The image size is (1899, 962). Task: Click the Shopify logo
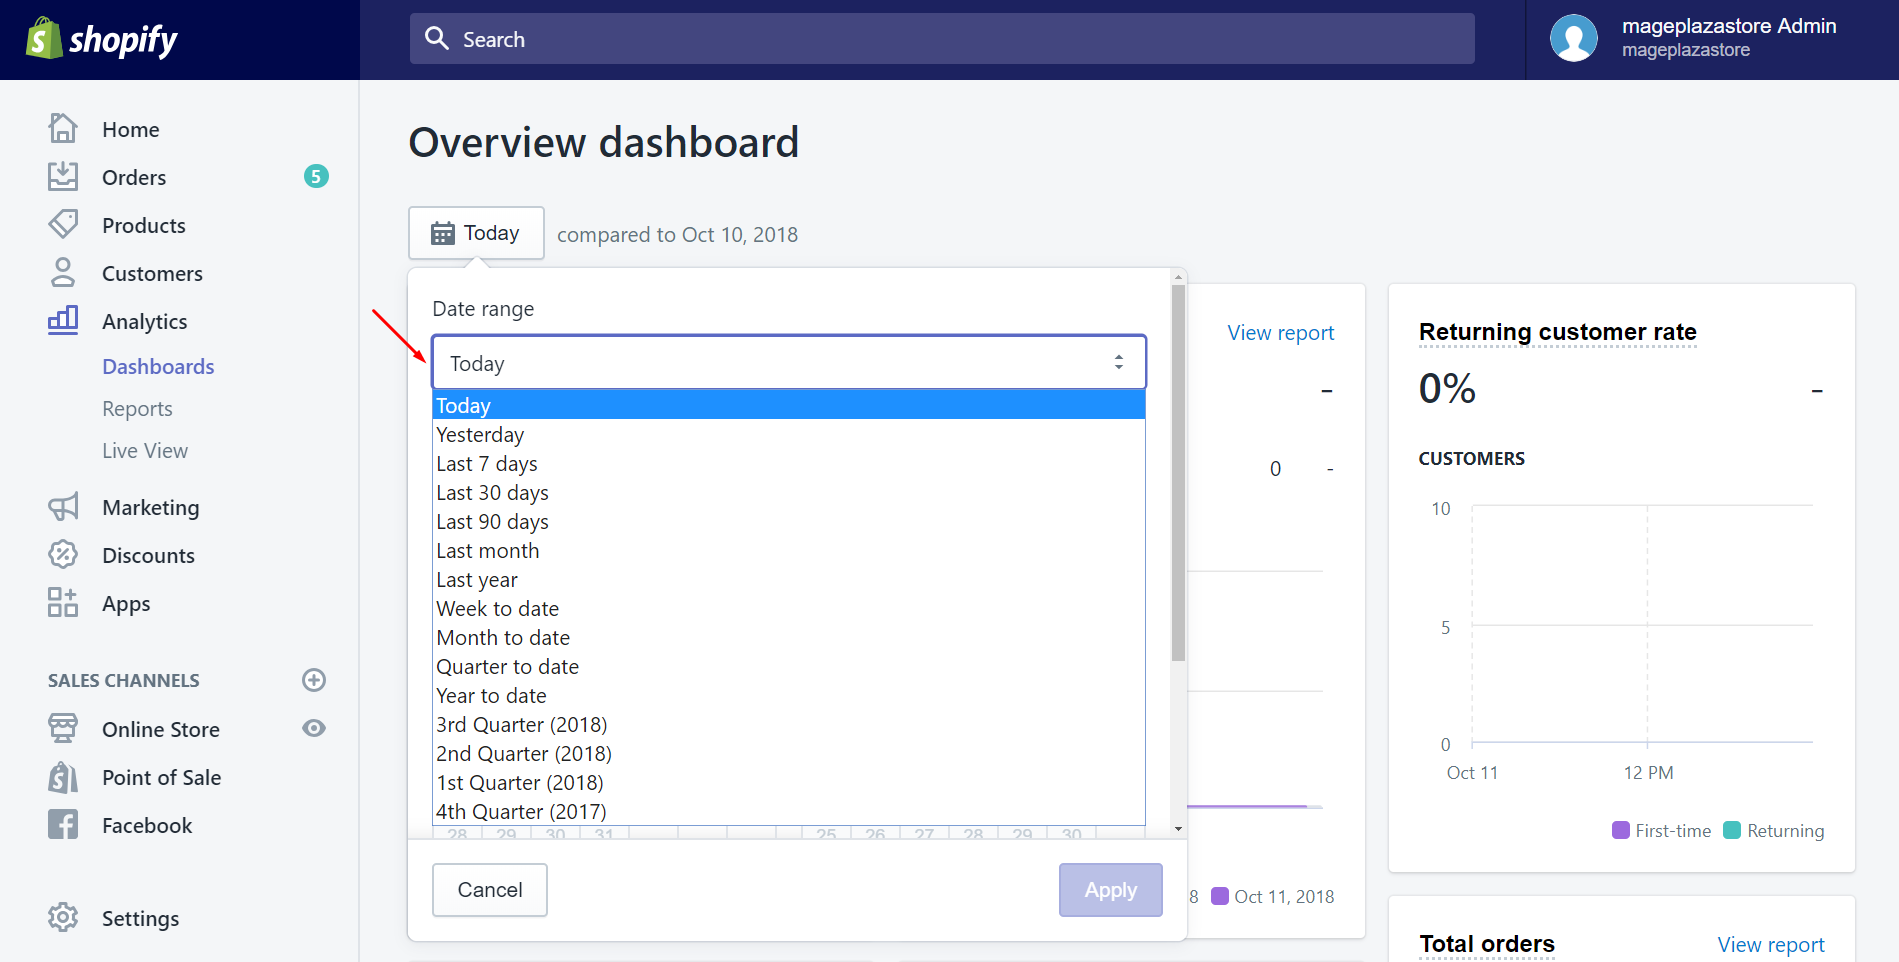(x=101, y=39)
